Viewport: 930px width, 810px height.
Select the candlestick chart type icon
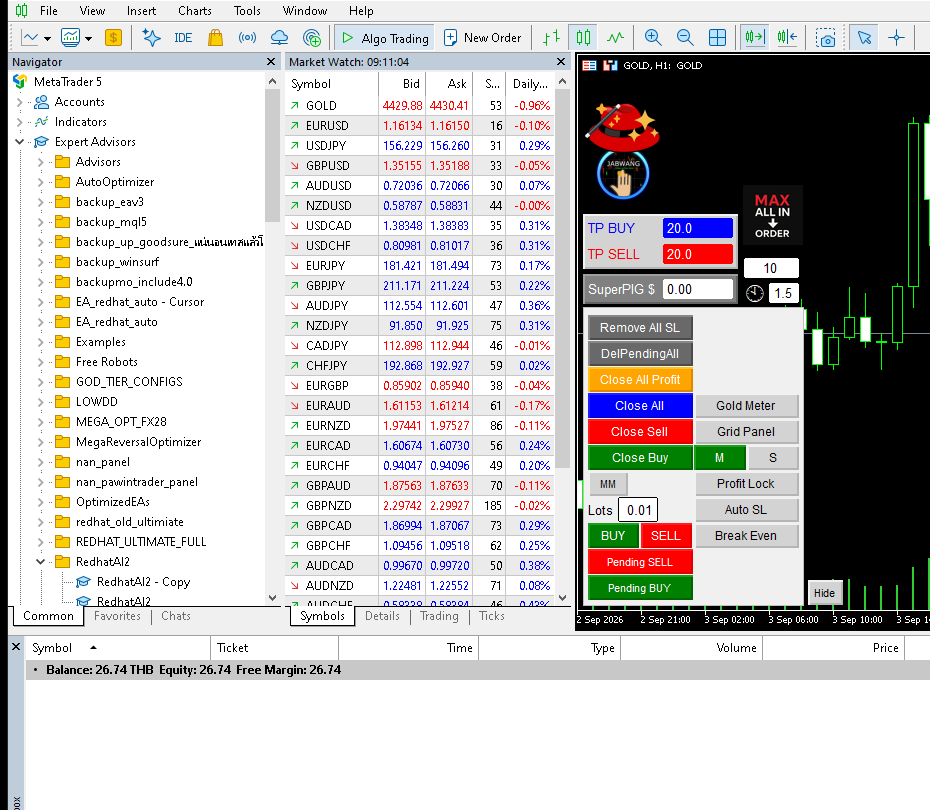click(x=584, y=38)
